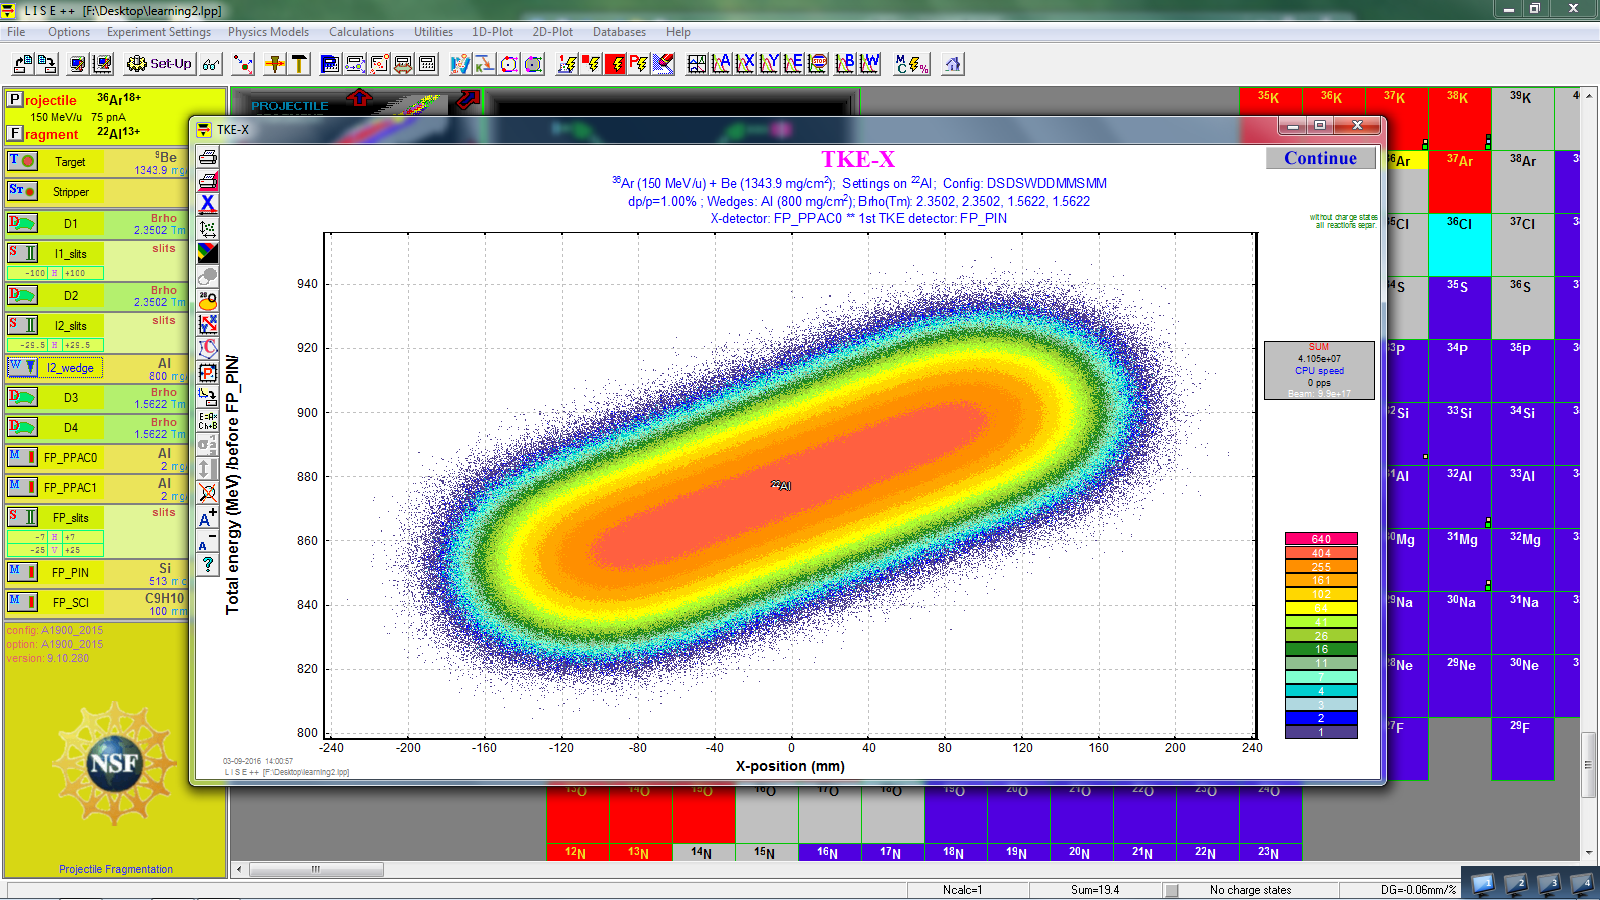The image size is (1600, 900).
Task: Open the 2D-Plot menu
Action: (552, 32)
